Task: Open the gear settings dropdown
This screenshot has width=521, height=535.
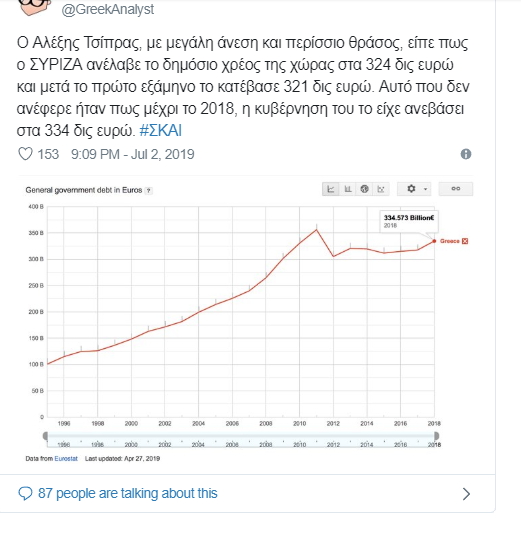Action: click(x=414, y=189)
